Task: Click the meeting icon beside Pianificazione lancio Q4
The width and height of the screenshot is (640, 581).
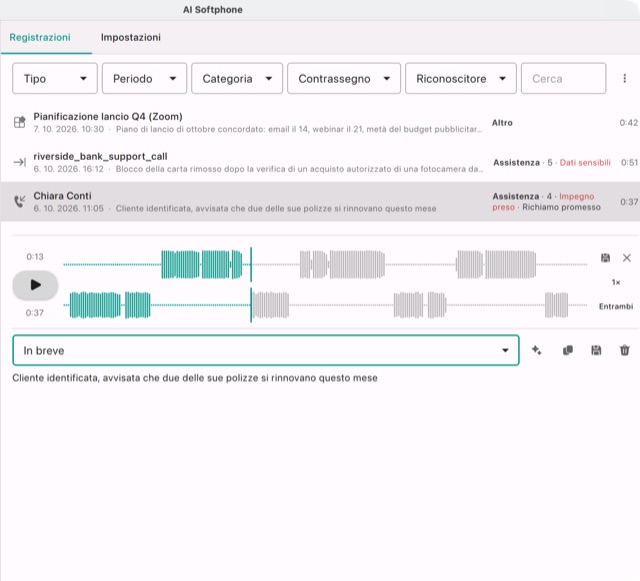Action: pos(20,122)
